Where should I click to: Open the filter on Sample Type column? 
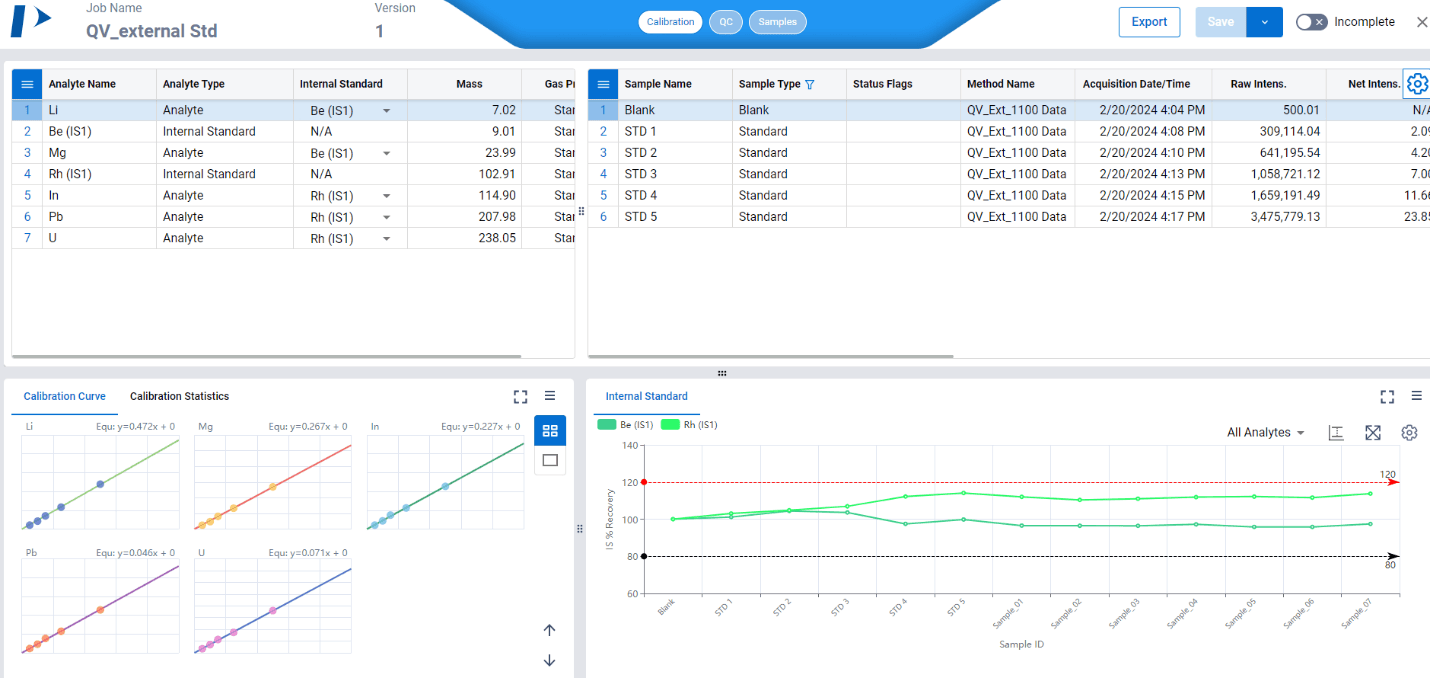tap(809, 84)
